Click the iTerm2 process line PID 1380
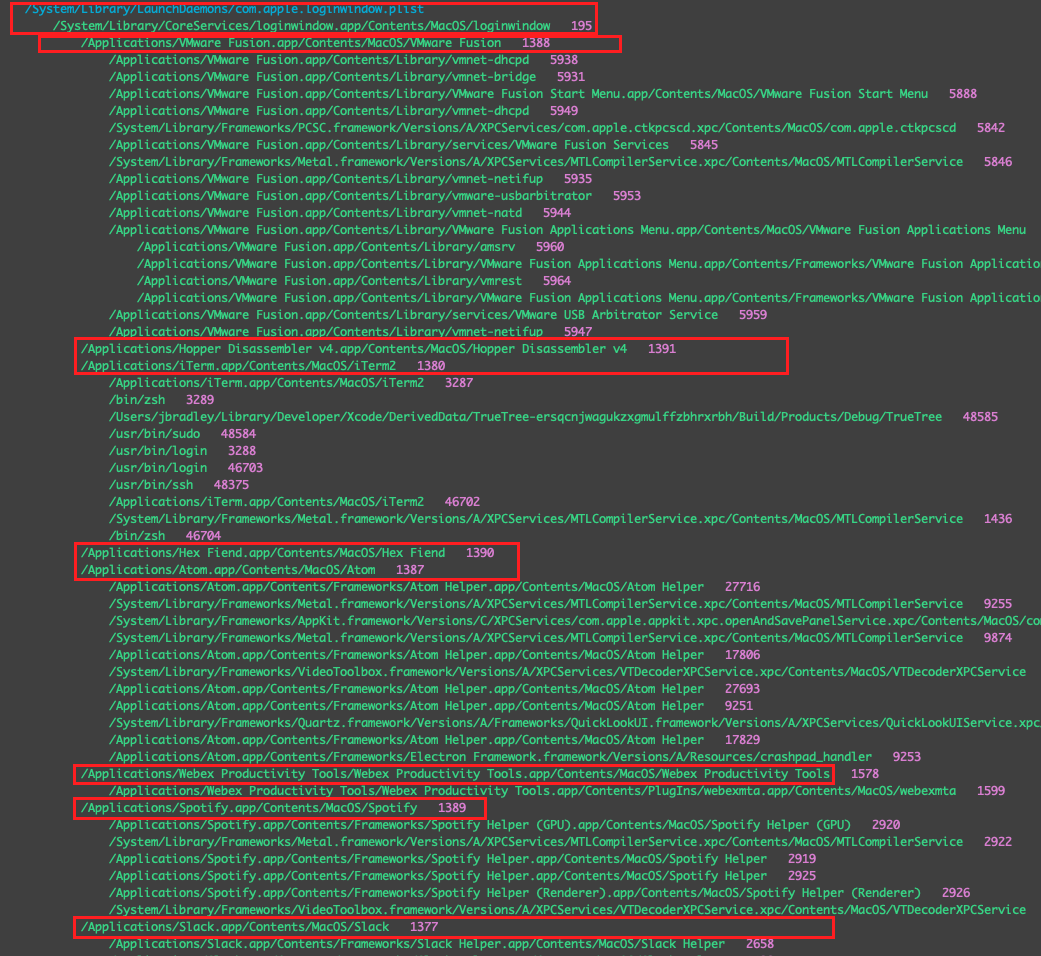1041x956 pixels. (x=262, y=366)
